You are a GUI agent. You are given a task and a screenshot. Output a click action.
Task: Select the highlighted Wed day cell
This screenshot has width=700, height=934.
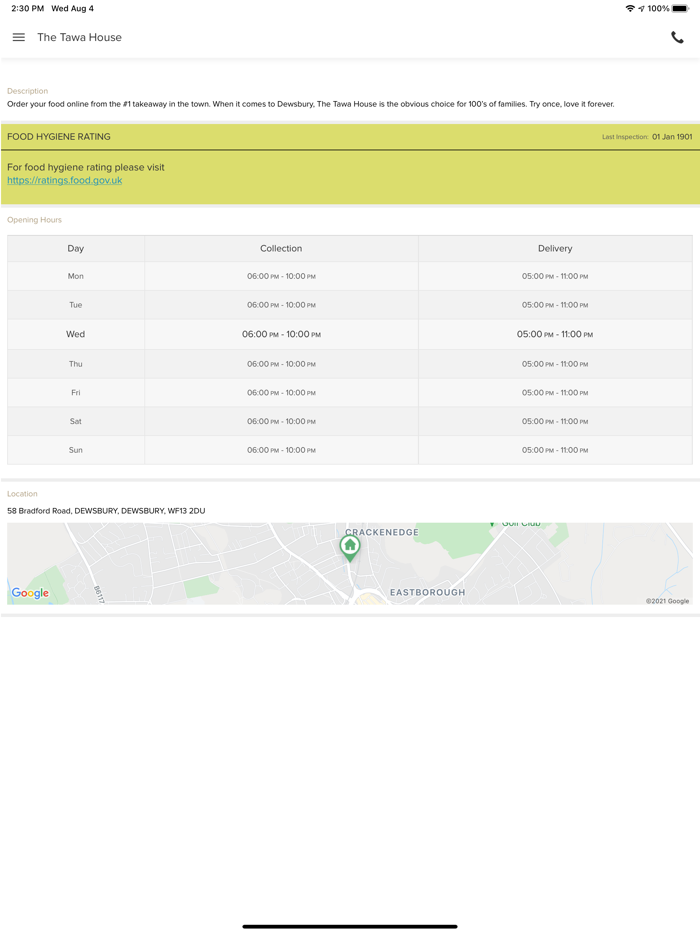76,334
